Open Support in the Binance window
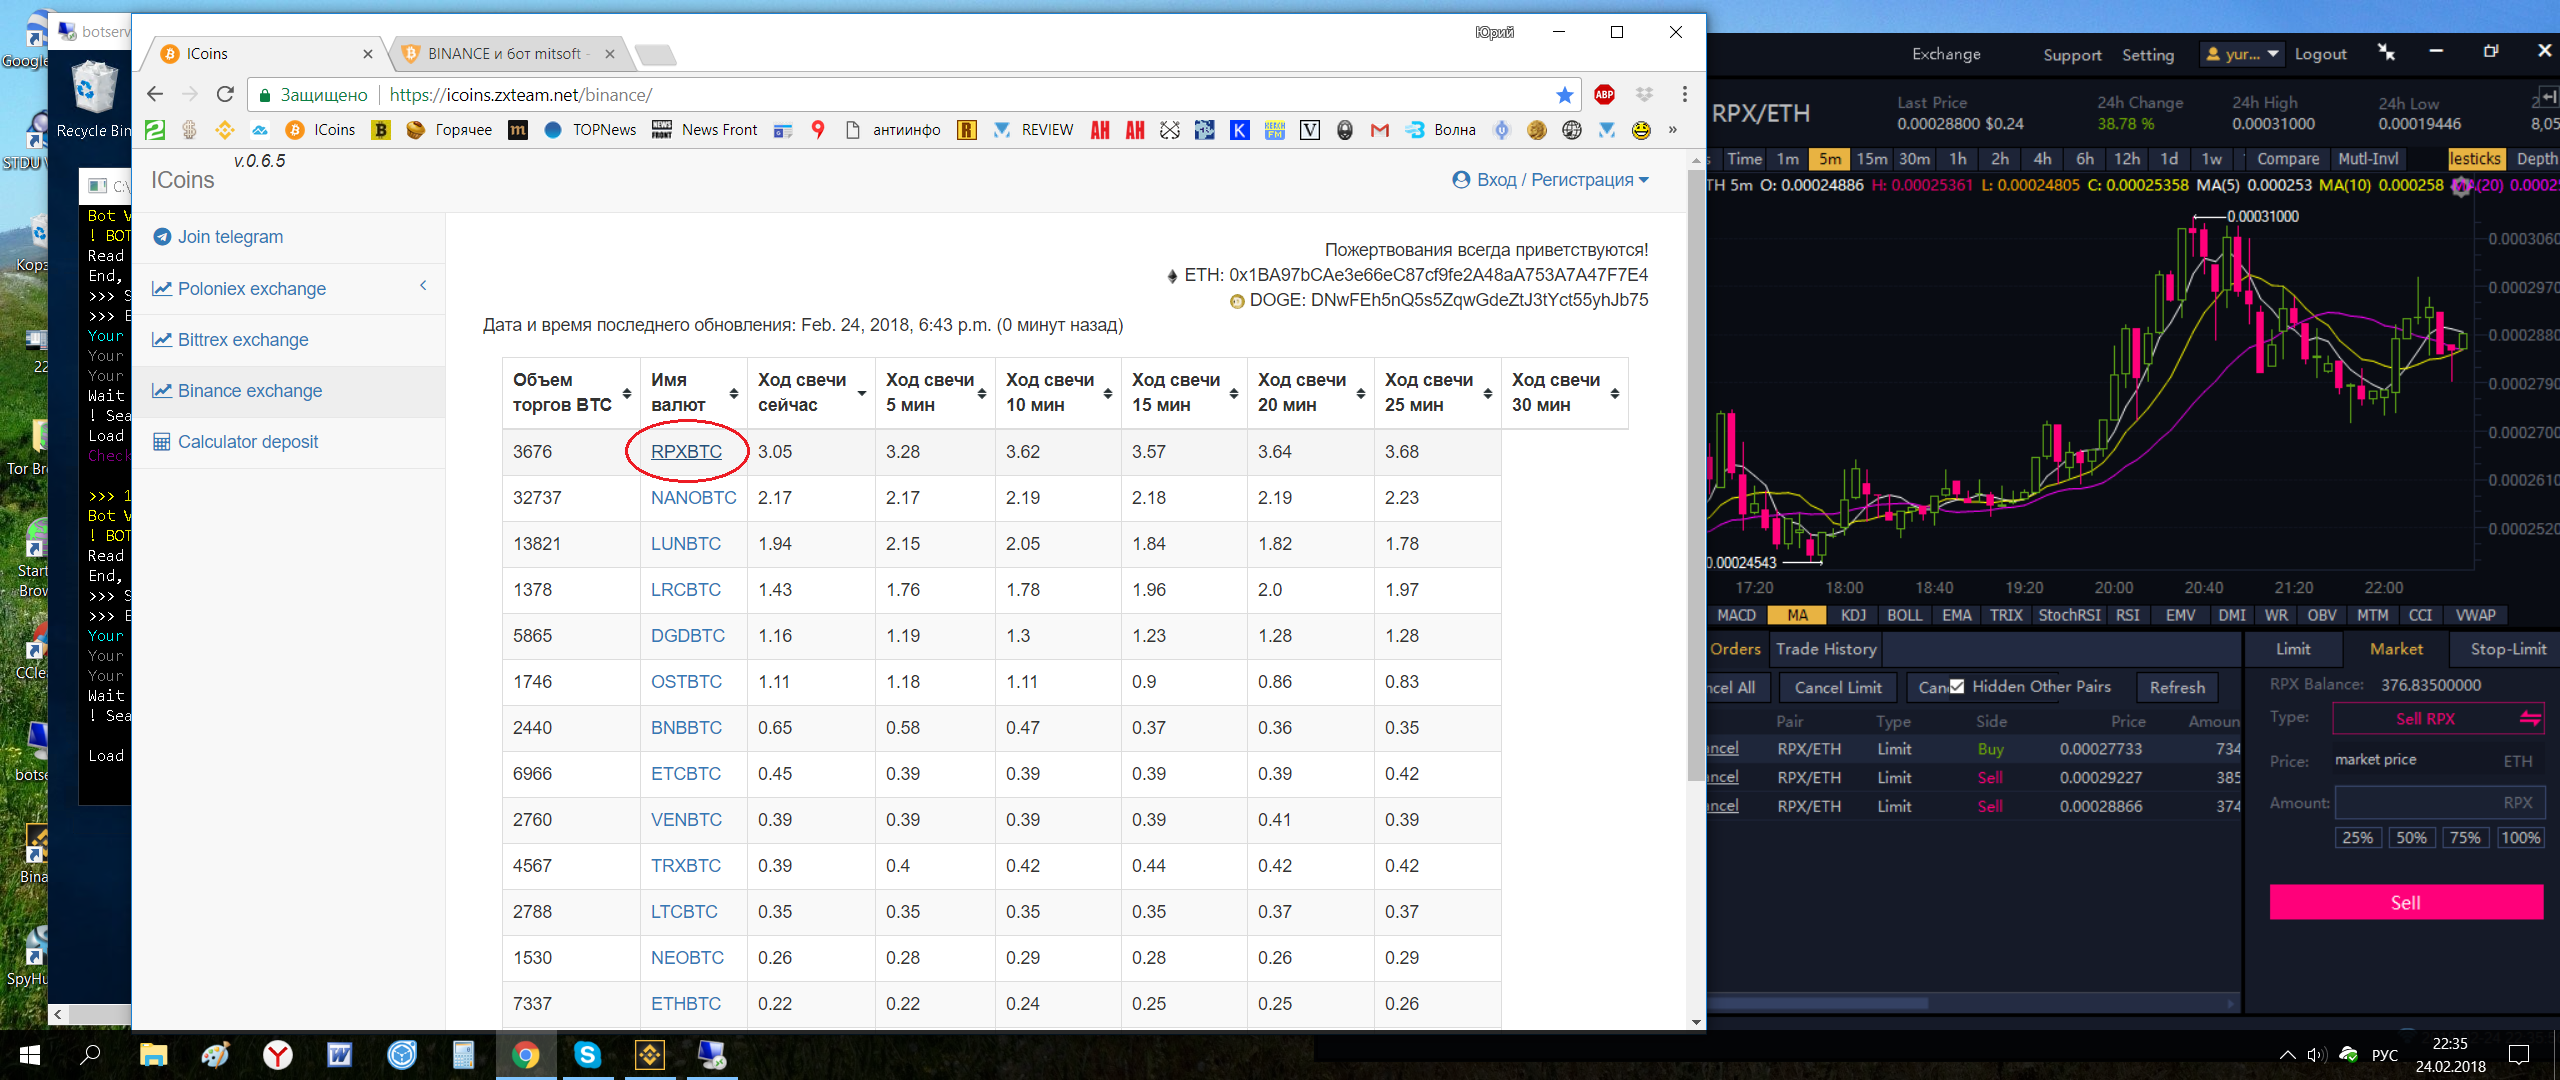 (2072, 55)
